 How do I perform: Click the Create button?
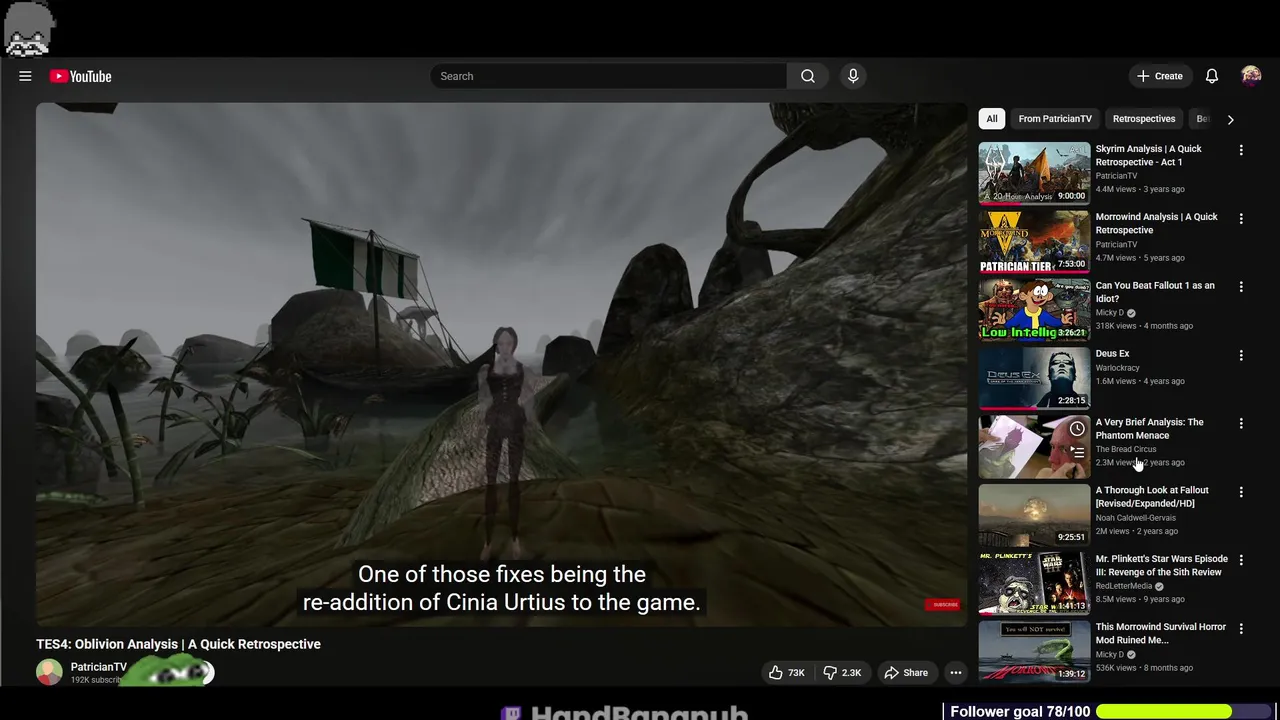1159,76
